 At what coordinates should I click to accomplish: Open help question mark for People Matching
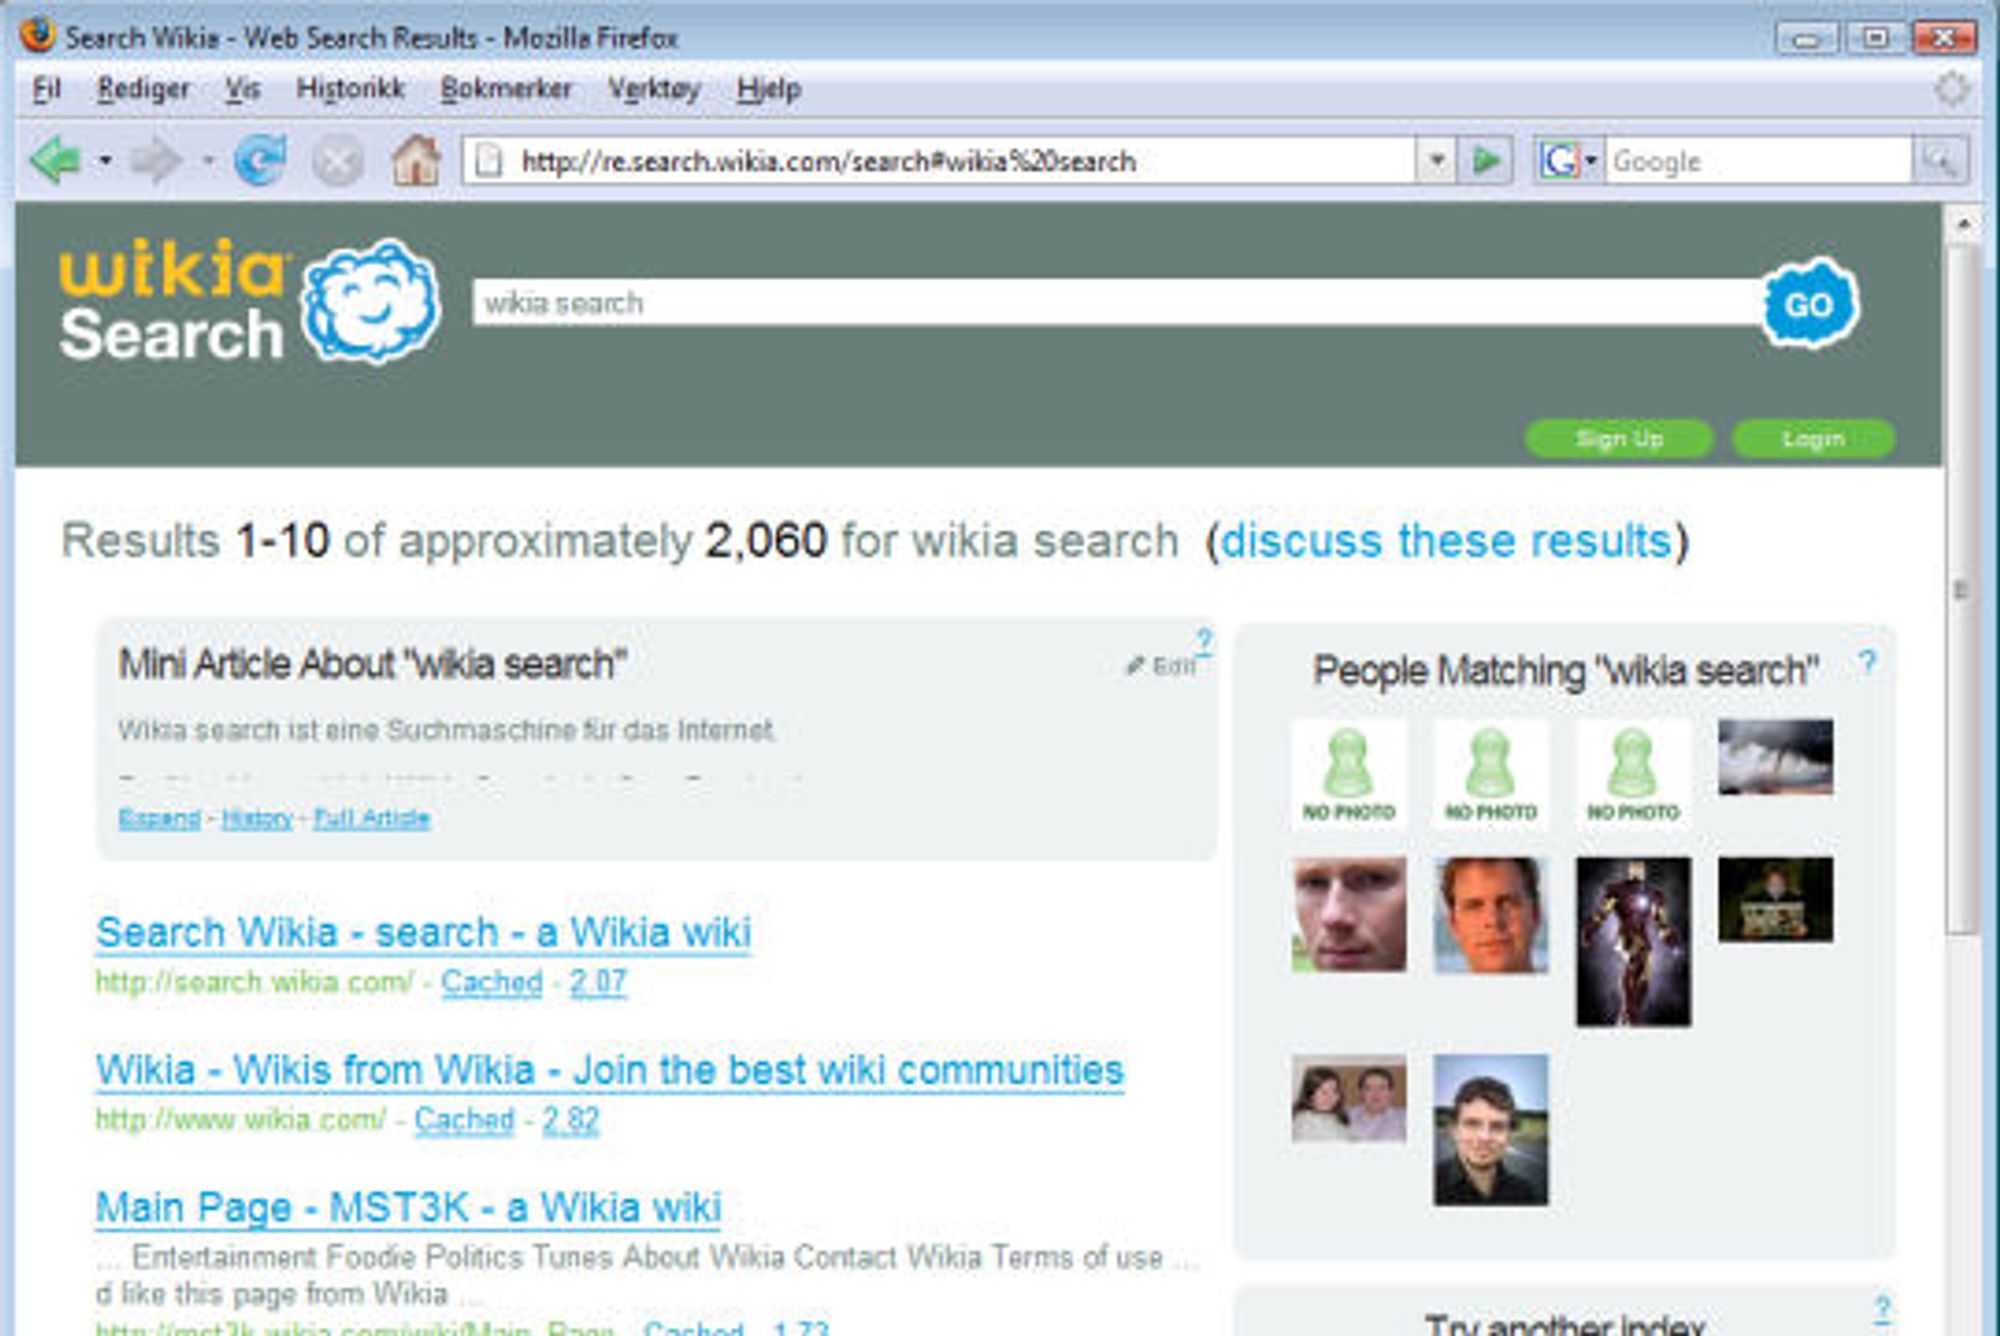1866,662
